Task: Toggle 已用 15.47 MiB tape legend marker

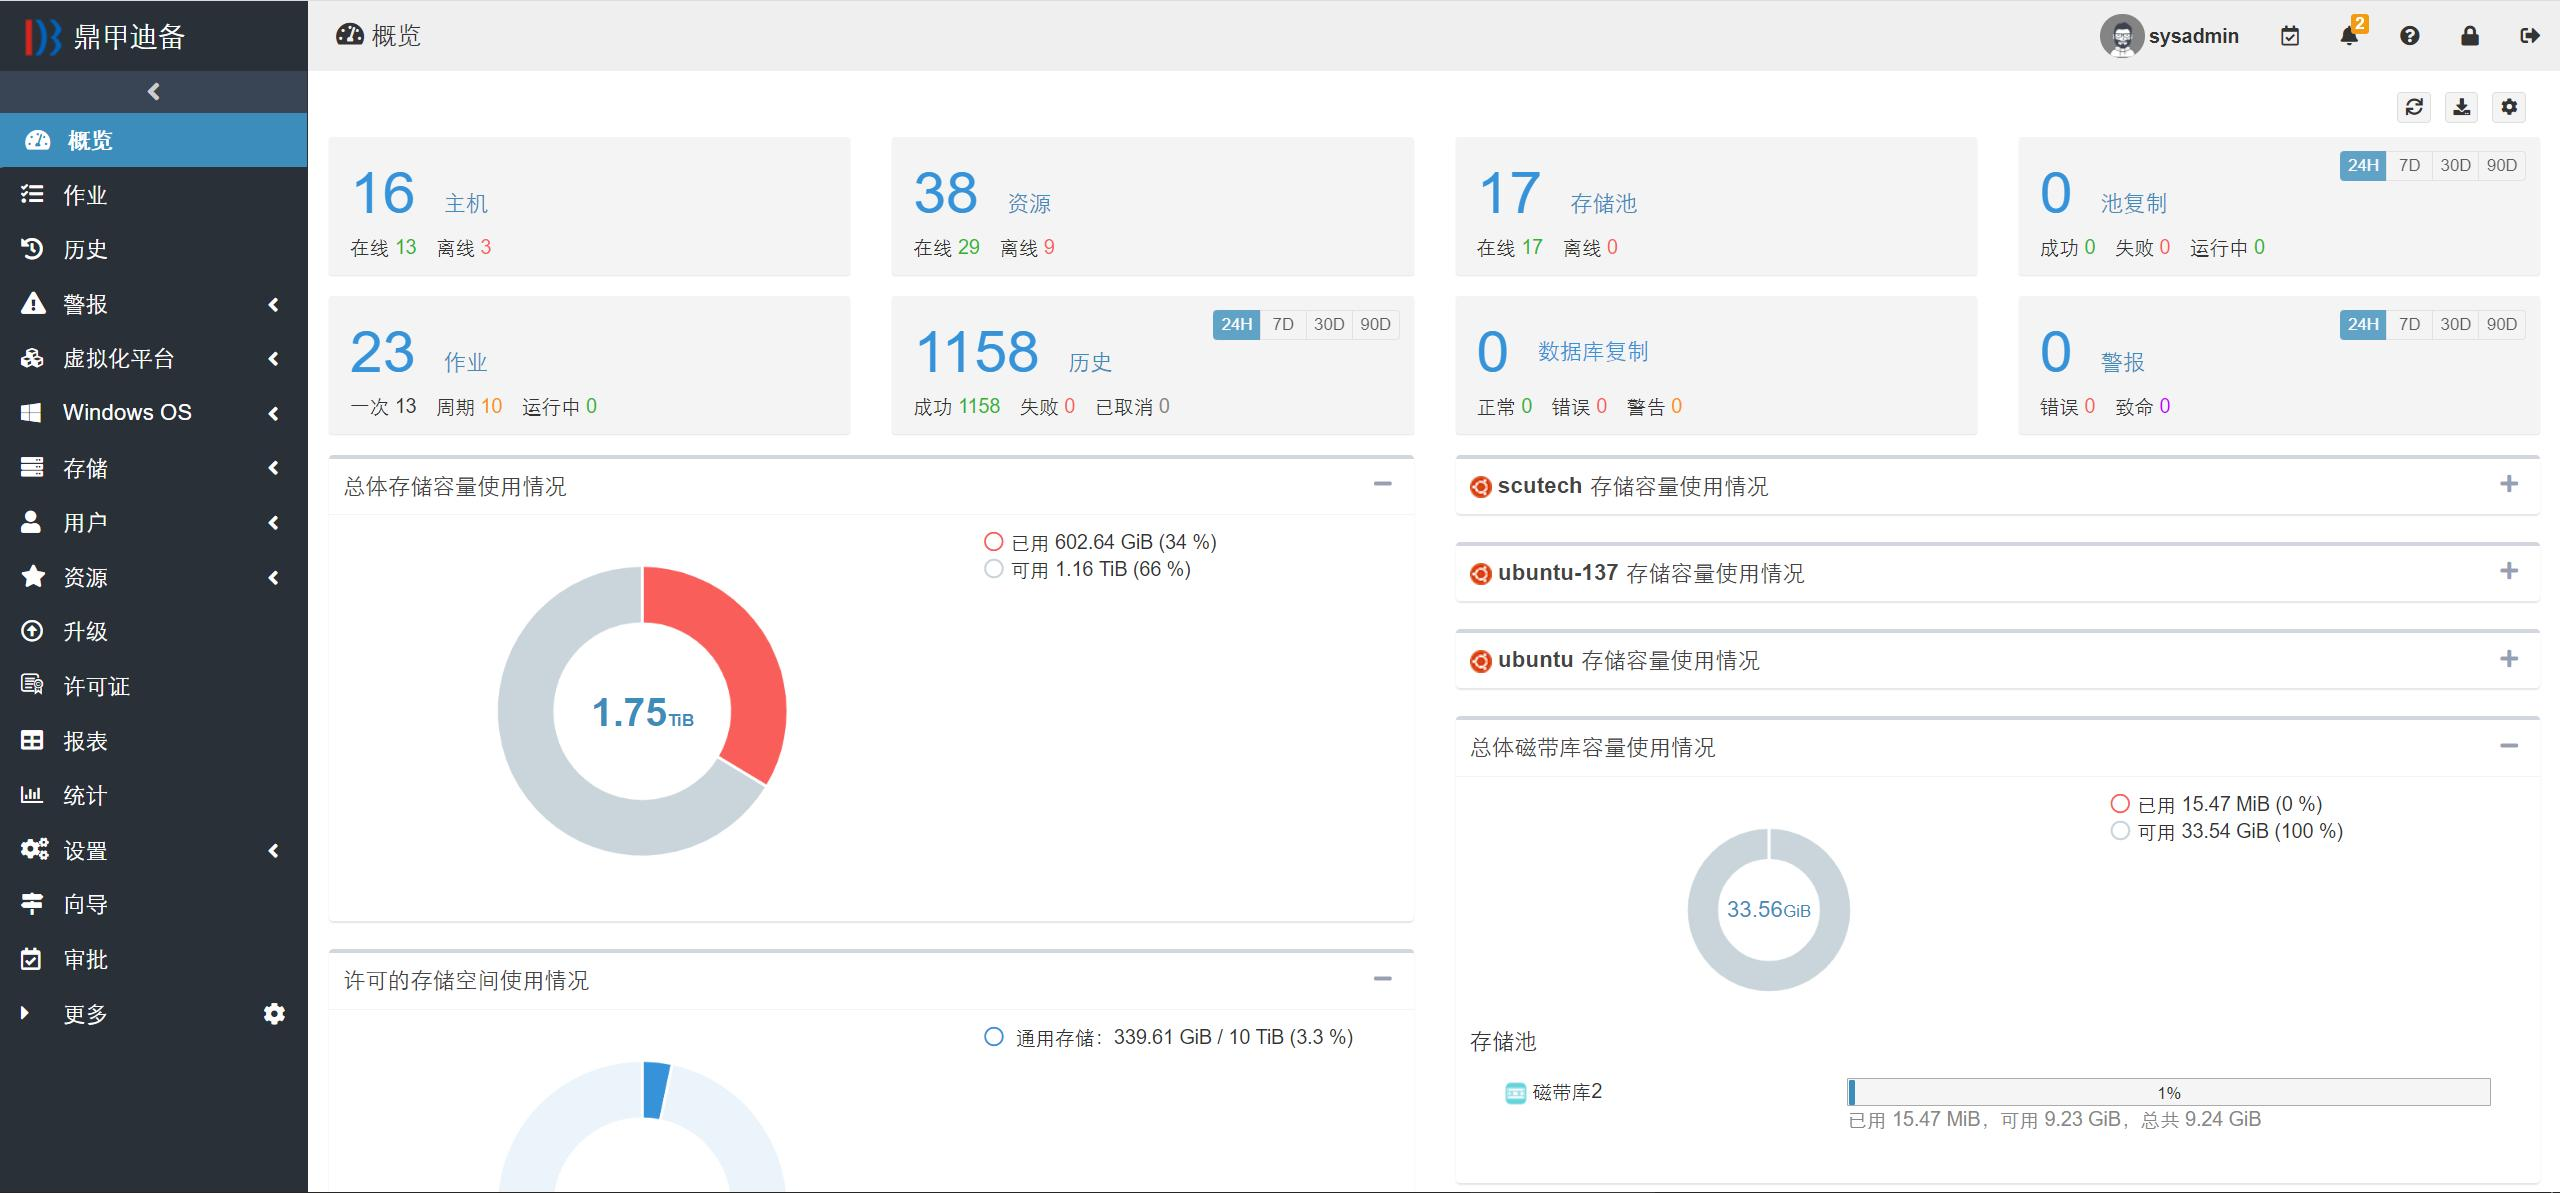Action: [2120, 804]
